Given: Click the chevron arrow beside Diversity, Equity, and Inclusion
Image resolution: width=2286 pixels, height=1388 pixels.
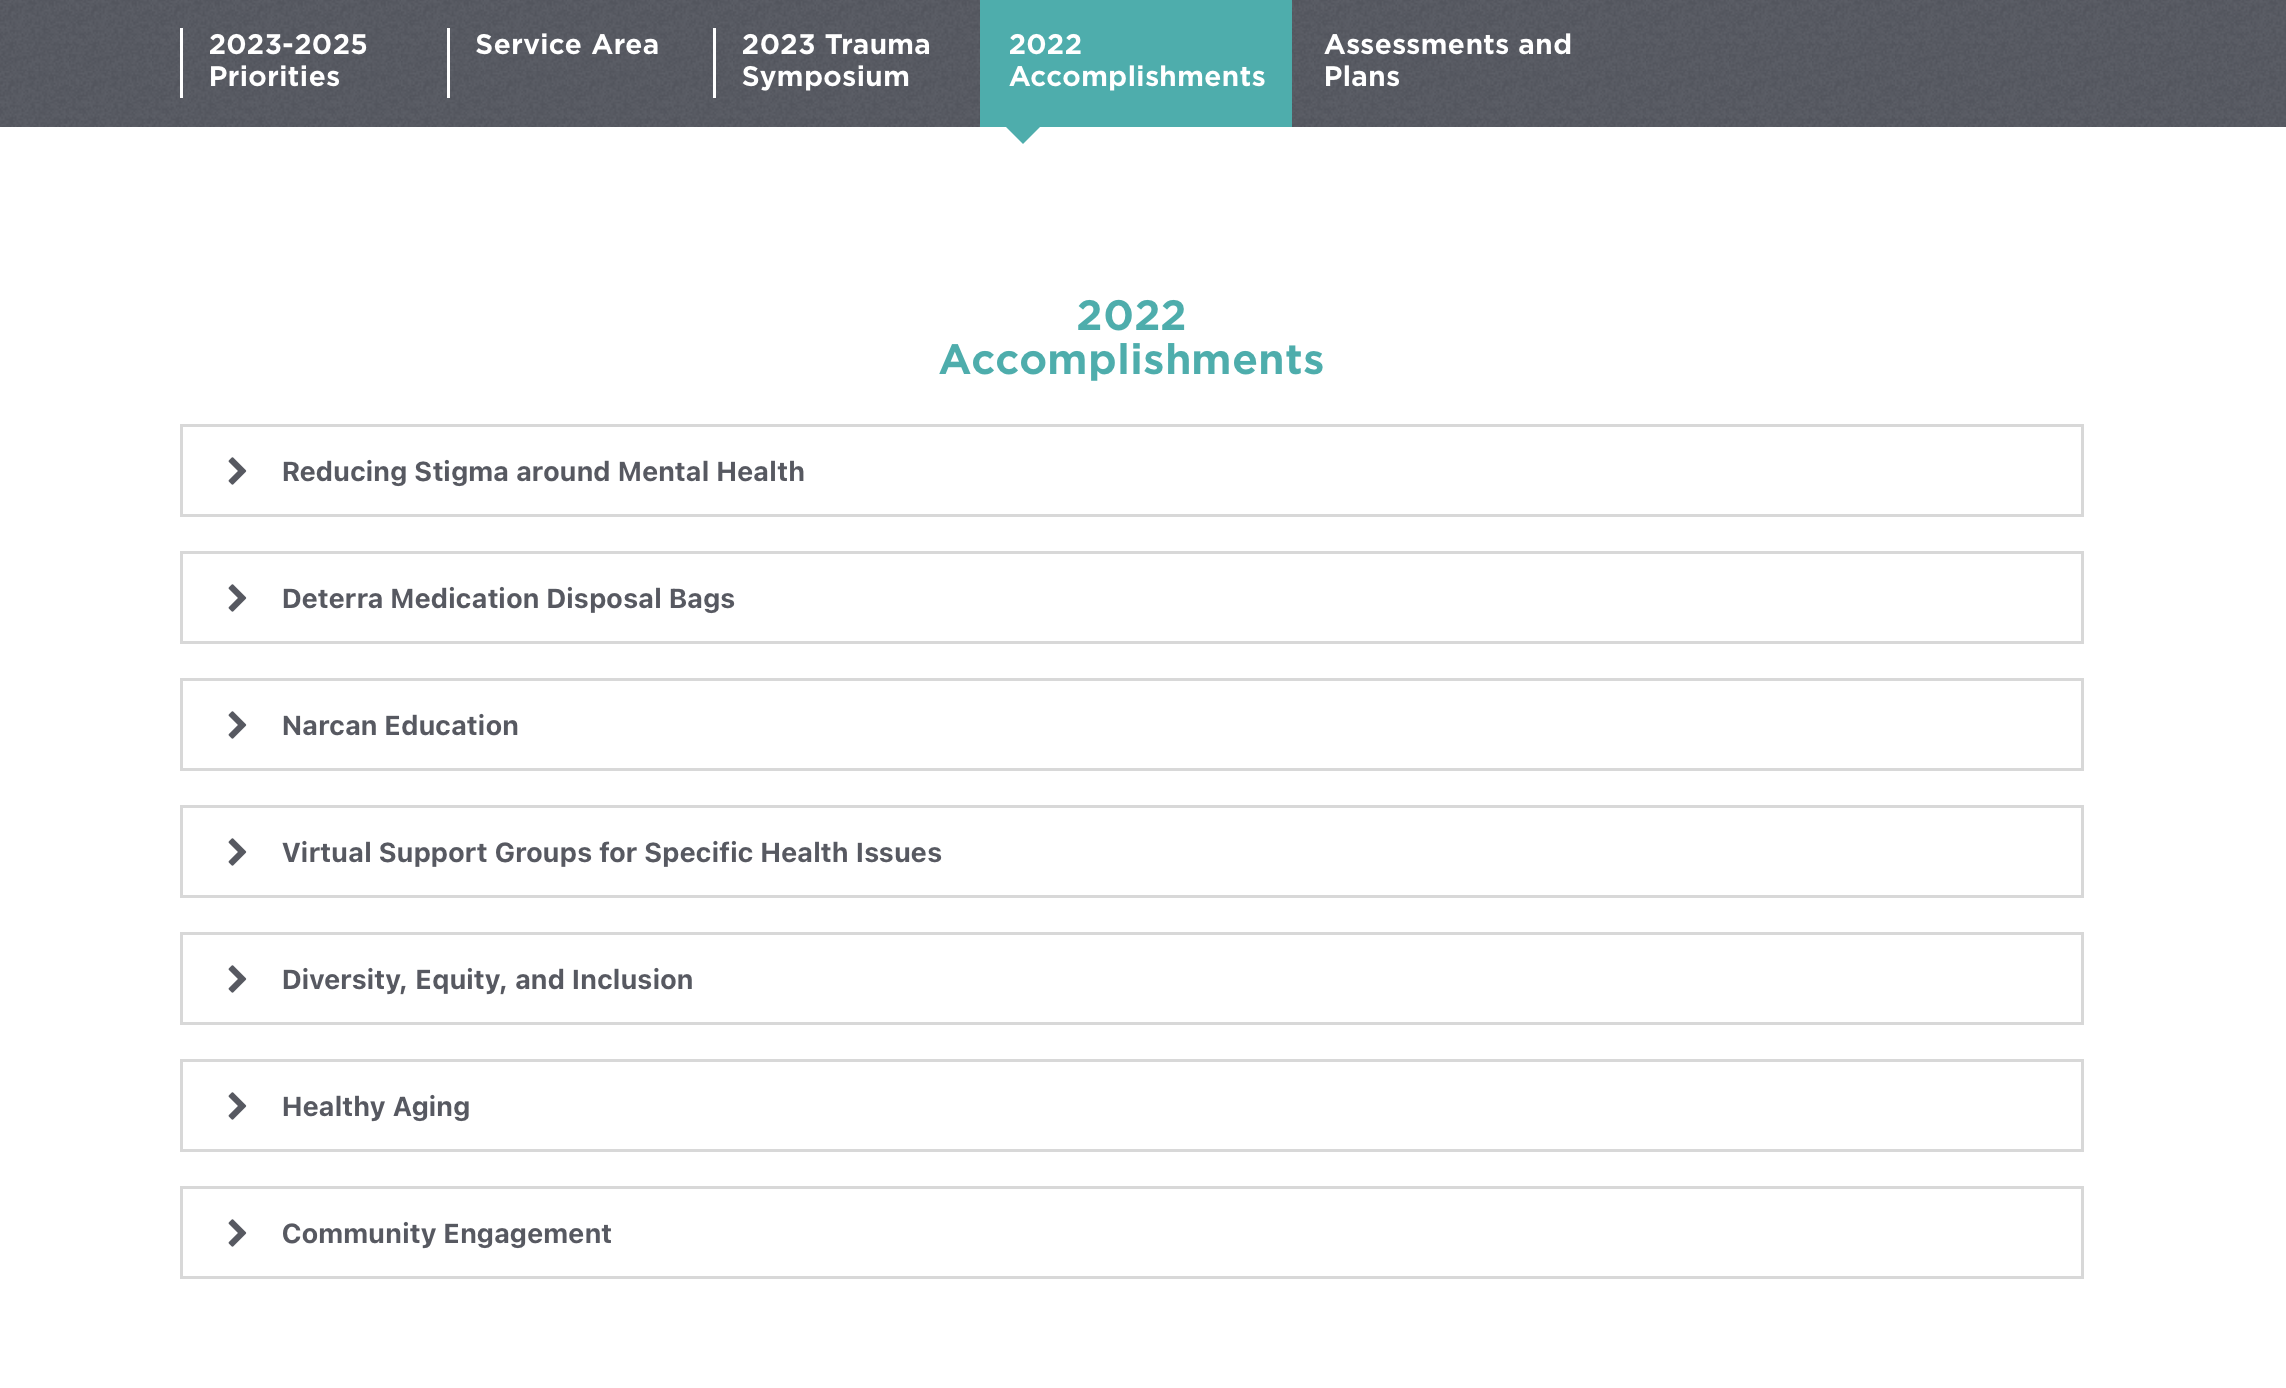Looking at the screenshot, I should point(237,979).
